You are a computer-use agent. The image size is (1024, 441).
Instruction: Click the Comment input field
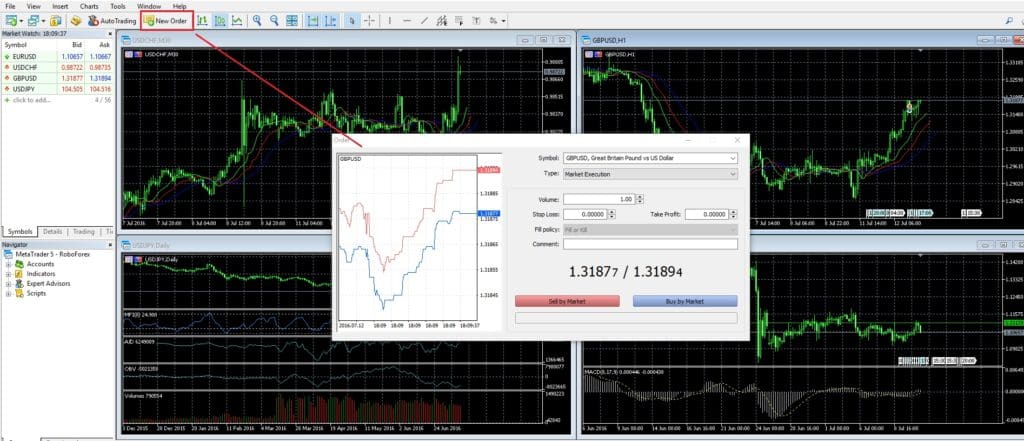point(650,244)
